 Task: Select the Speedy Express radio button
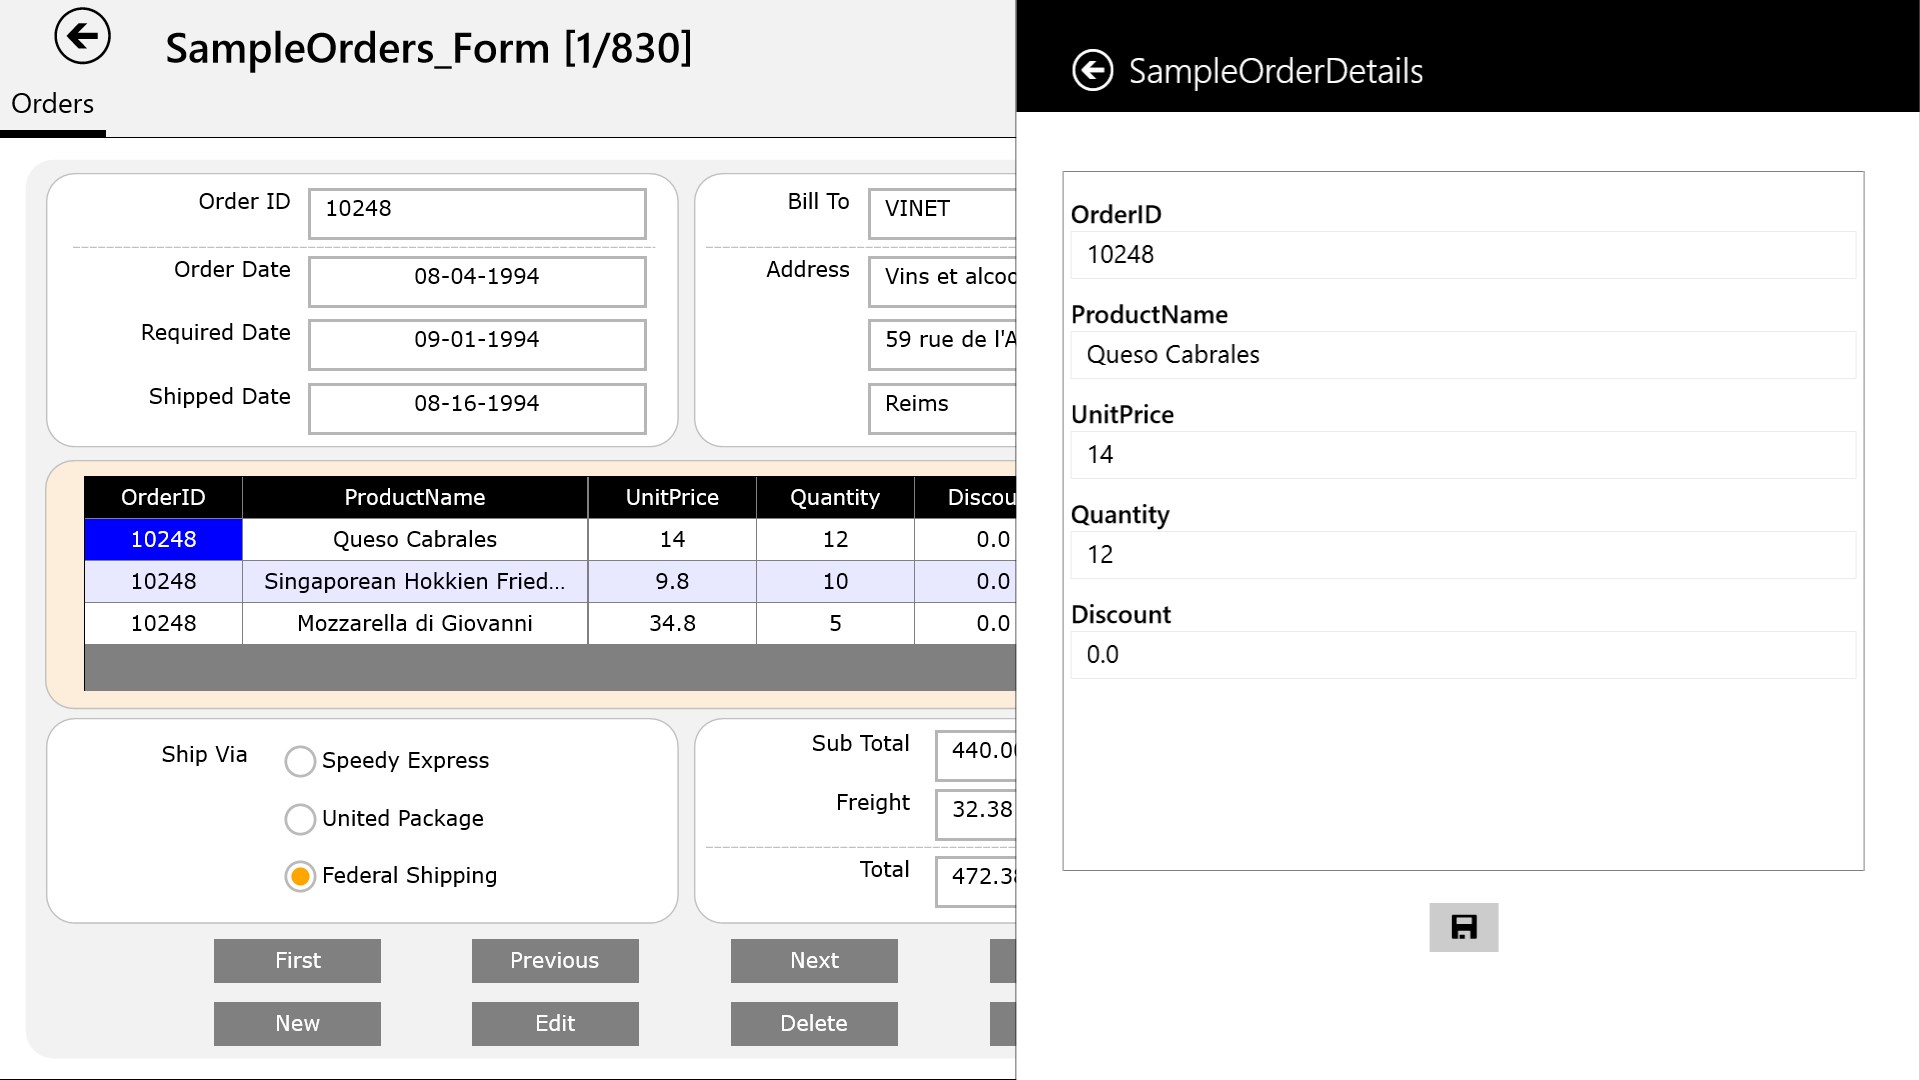coord(298,761)
